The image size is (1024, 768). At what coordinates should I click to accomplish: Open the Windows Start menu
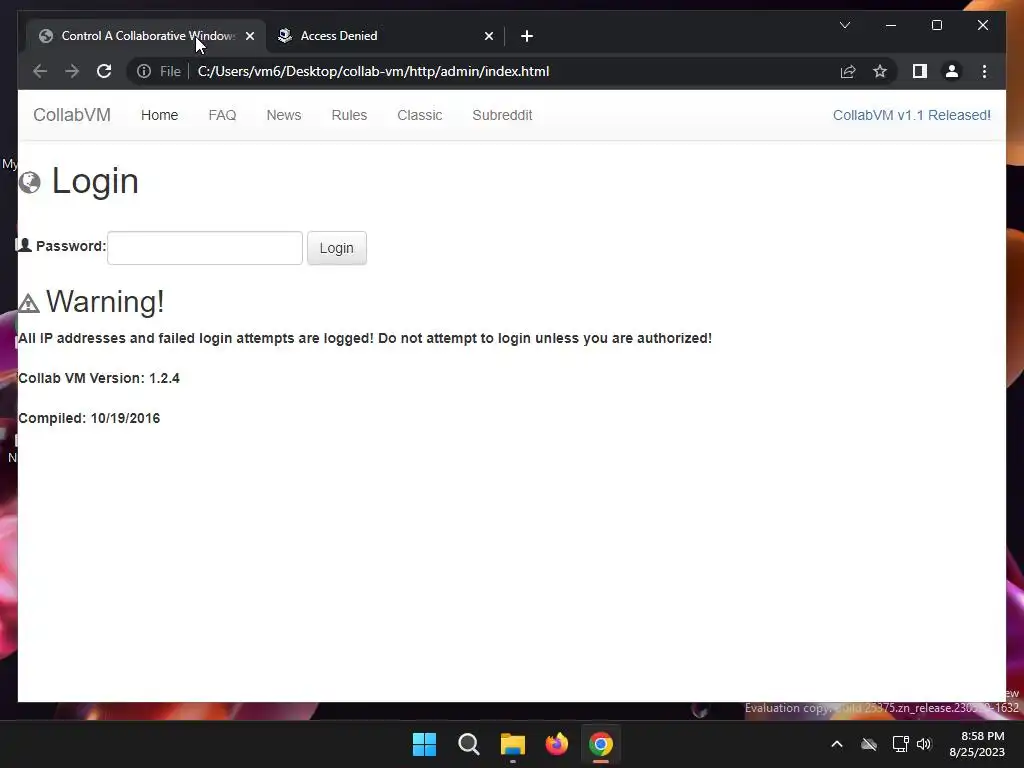pyautogui.click(x=424, y=744)
